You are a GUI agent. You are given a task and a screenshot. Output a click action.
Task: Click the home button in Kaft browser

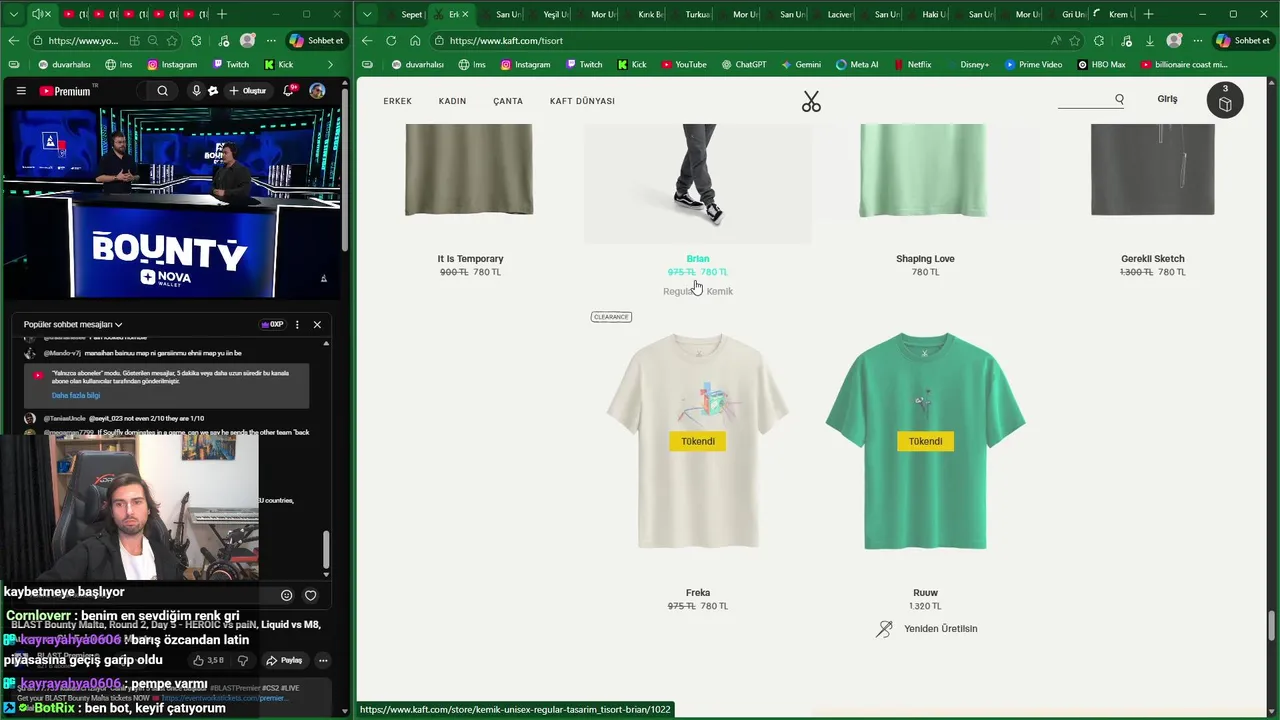[x=415, y=41]
